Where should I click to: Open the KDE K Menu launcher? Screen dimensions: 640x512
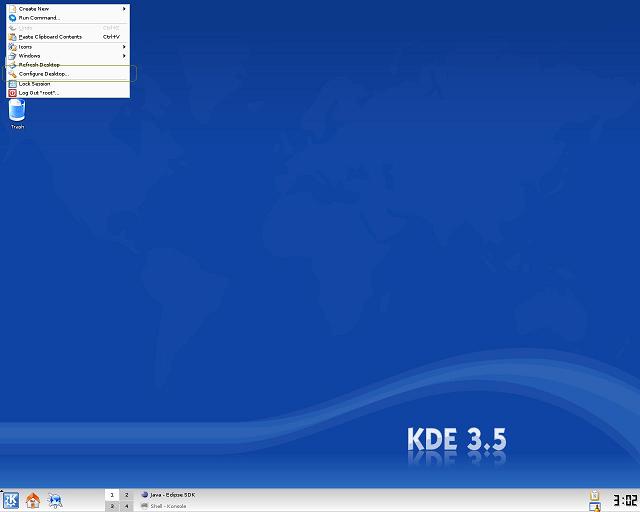point(11,500)
